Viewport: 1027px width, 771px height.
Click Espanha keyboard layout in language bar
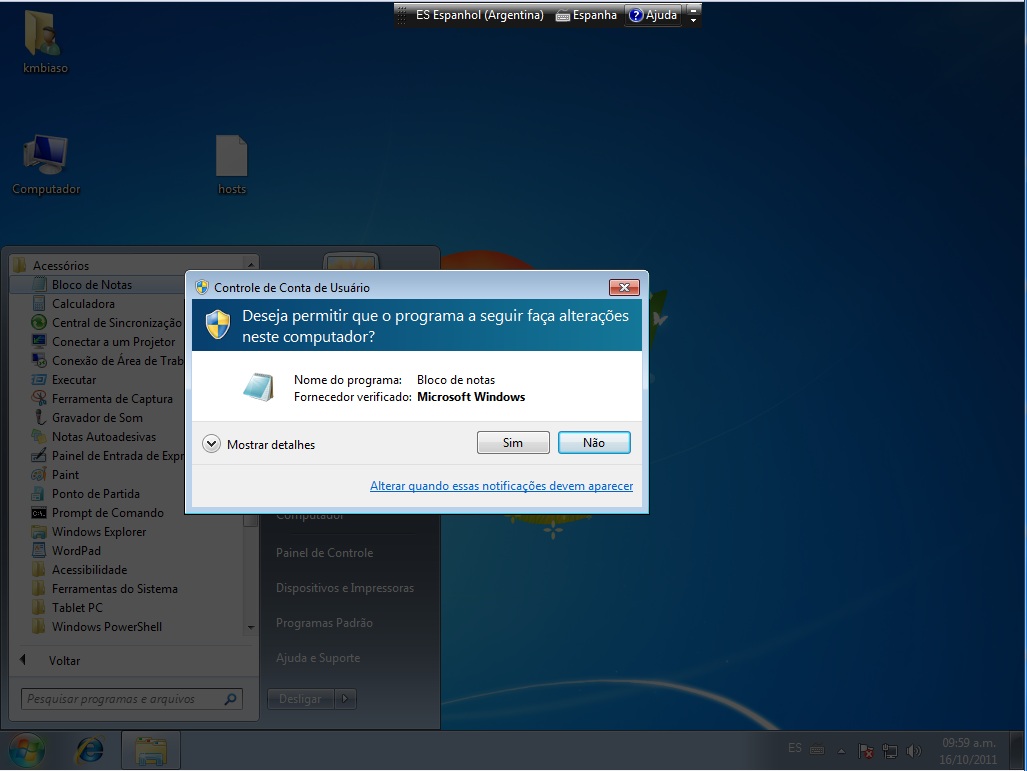click(x=586, y=15)
